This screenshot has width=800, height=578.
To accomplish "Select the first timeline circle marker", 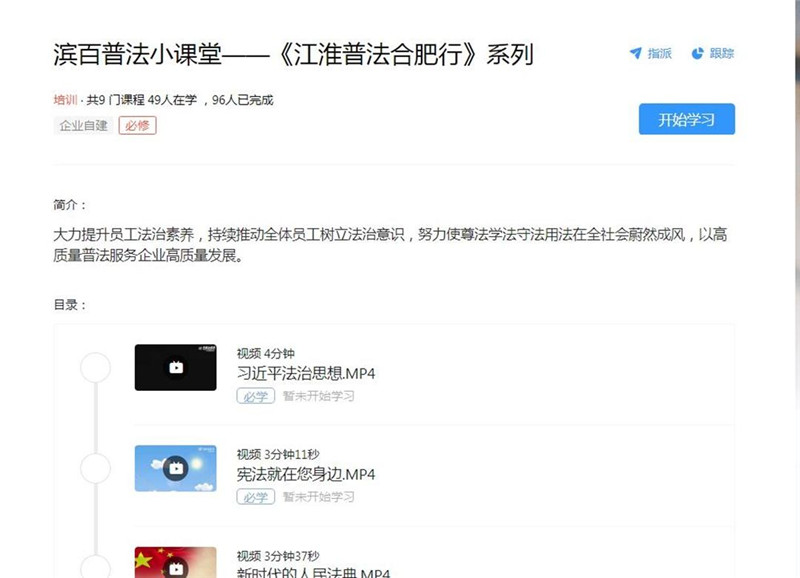I will 94,367.
